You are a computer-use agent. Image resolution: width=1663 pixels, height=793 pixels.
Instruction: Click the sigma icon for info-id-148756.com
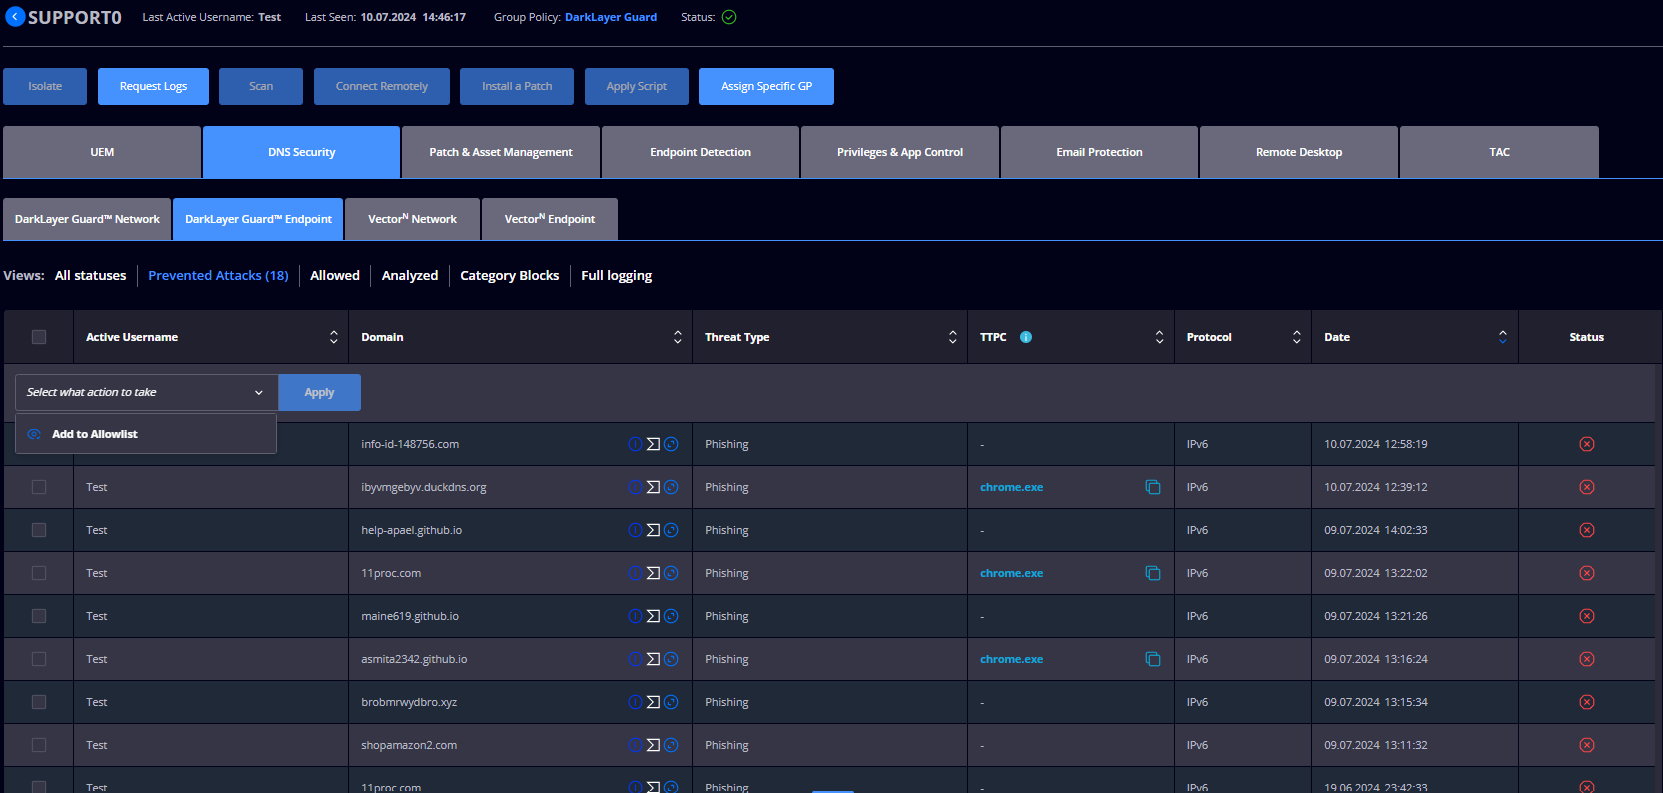coord(653,444)
